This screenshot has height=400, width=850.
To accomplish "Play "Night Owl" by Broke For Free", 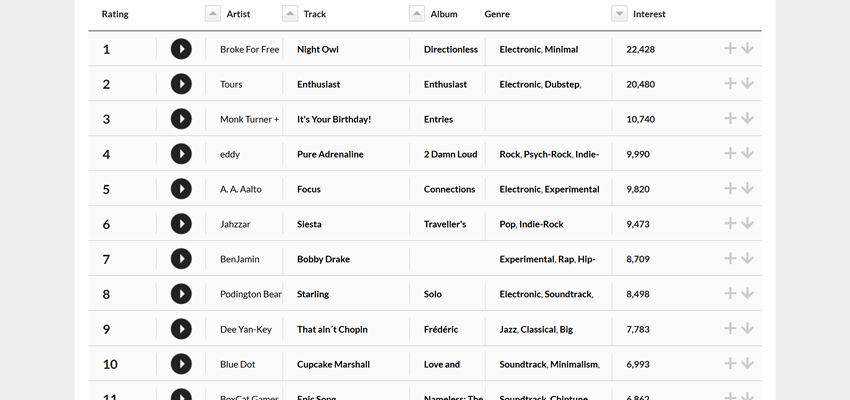I will [181, 49].
